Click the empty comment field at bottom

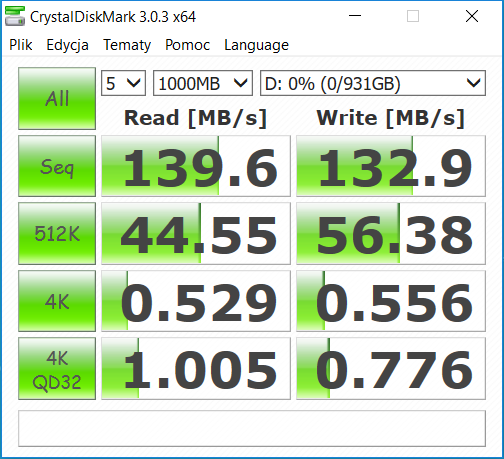click(x=252, y=428)
